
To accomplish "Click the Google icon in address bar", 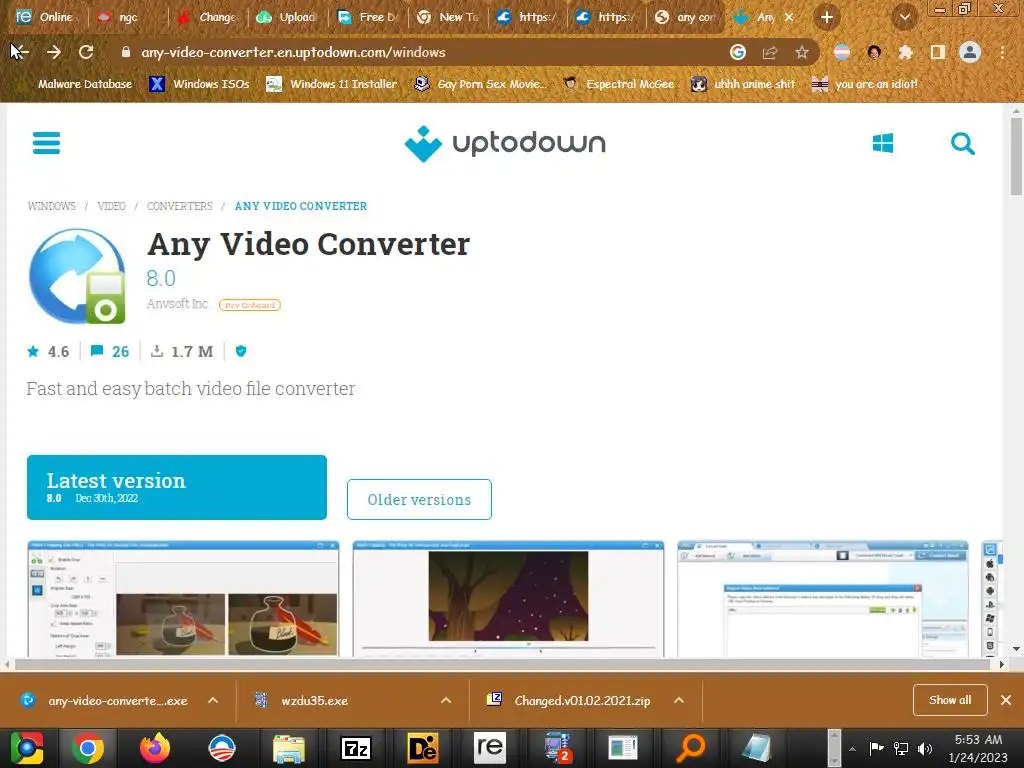I will click(x=738, y=52).
